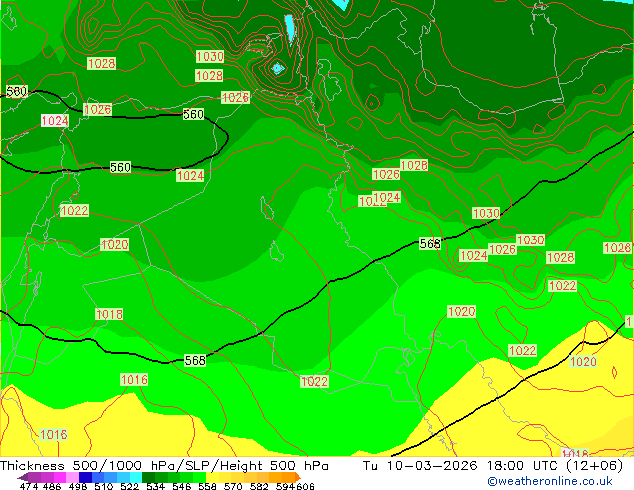Image resolution: width=634 pixels, height=490 pixels.
Task: Open the weatheronline.co.uk copyright link
Action: 549,482
